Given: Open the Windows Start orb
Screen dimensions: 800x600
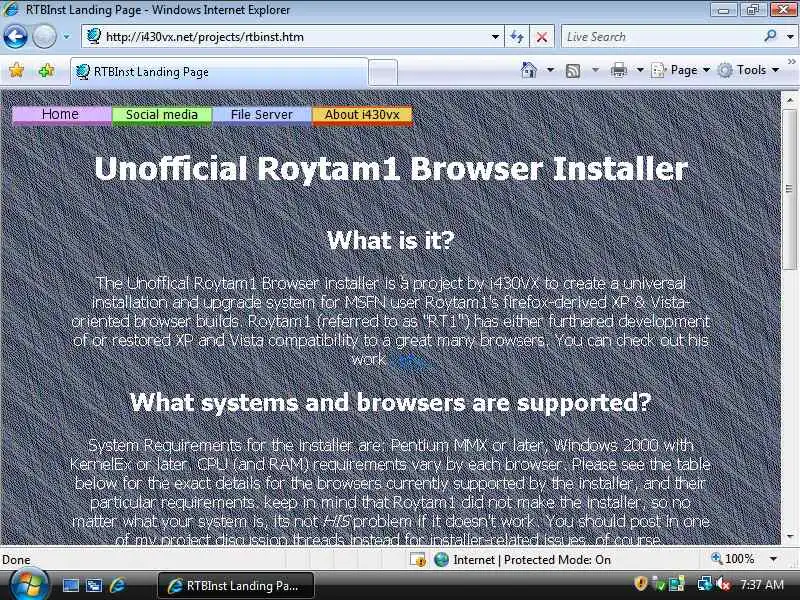Looking at the screenshot, I should point(29,585).
